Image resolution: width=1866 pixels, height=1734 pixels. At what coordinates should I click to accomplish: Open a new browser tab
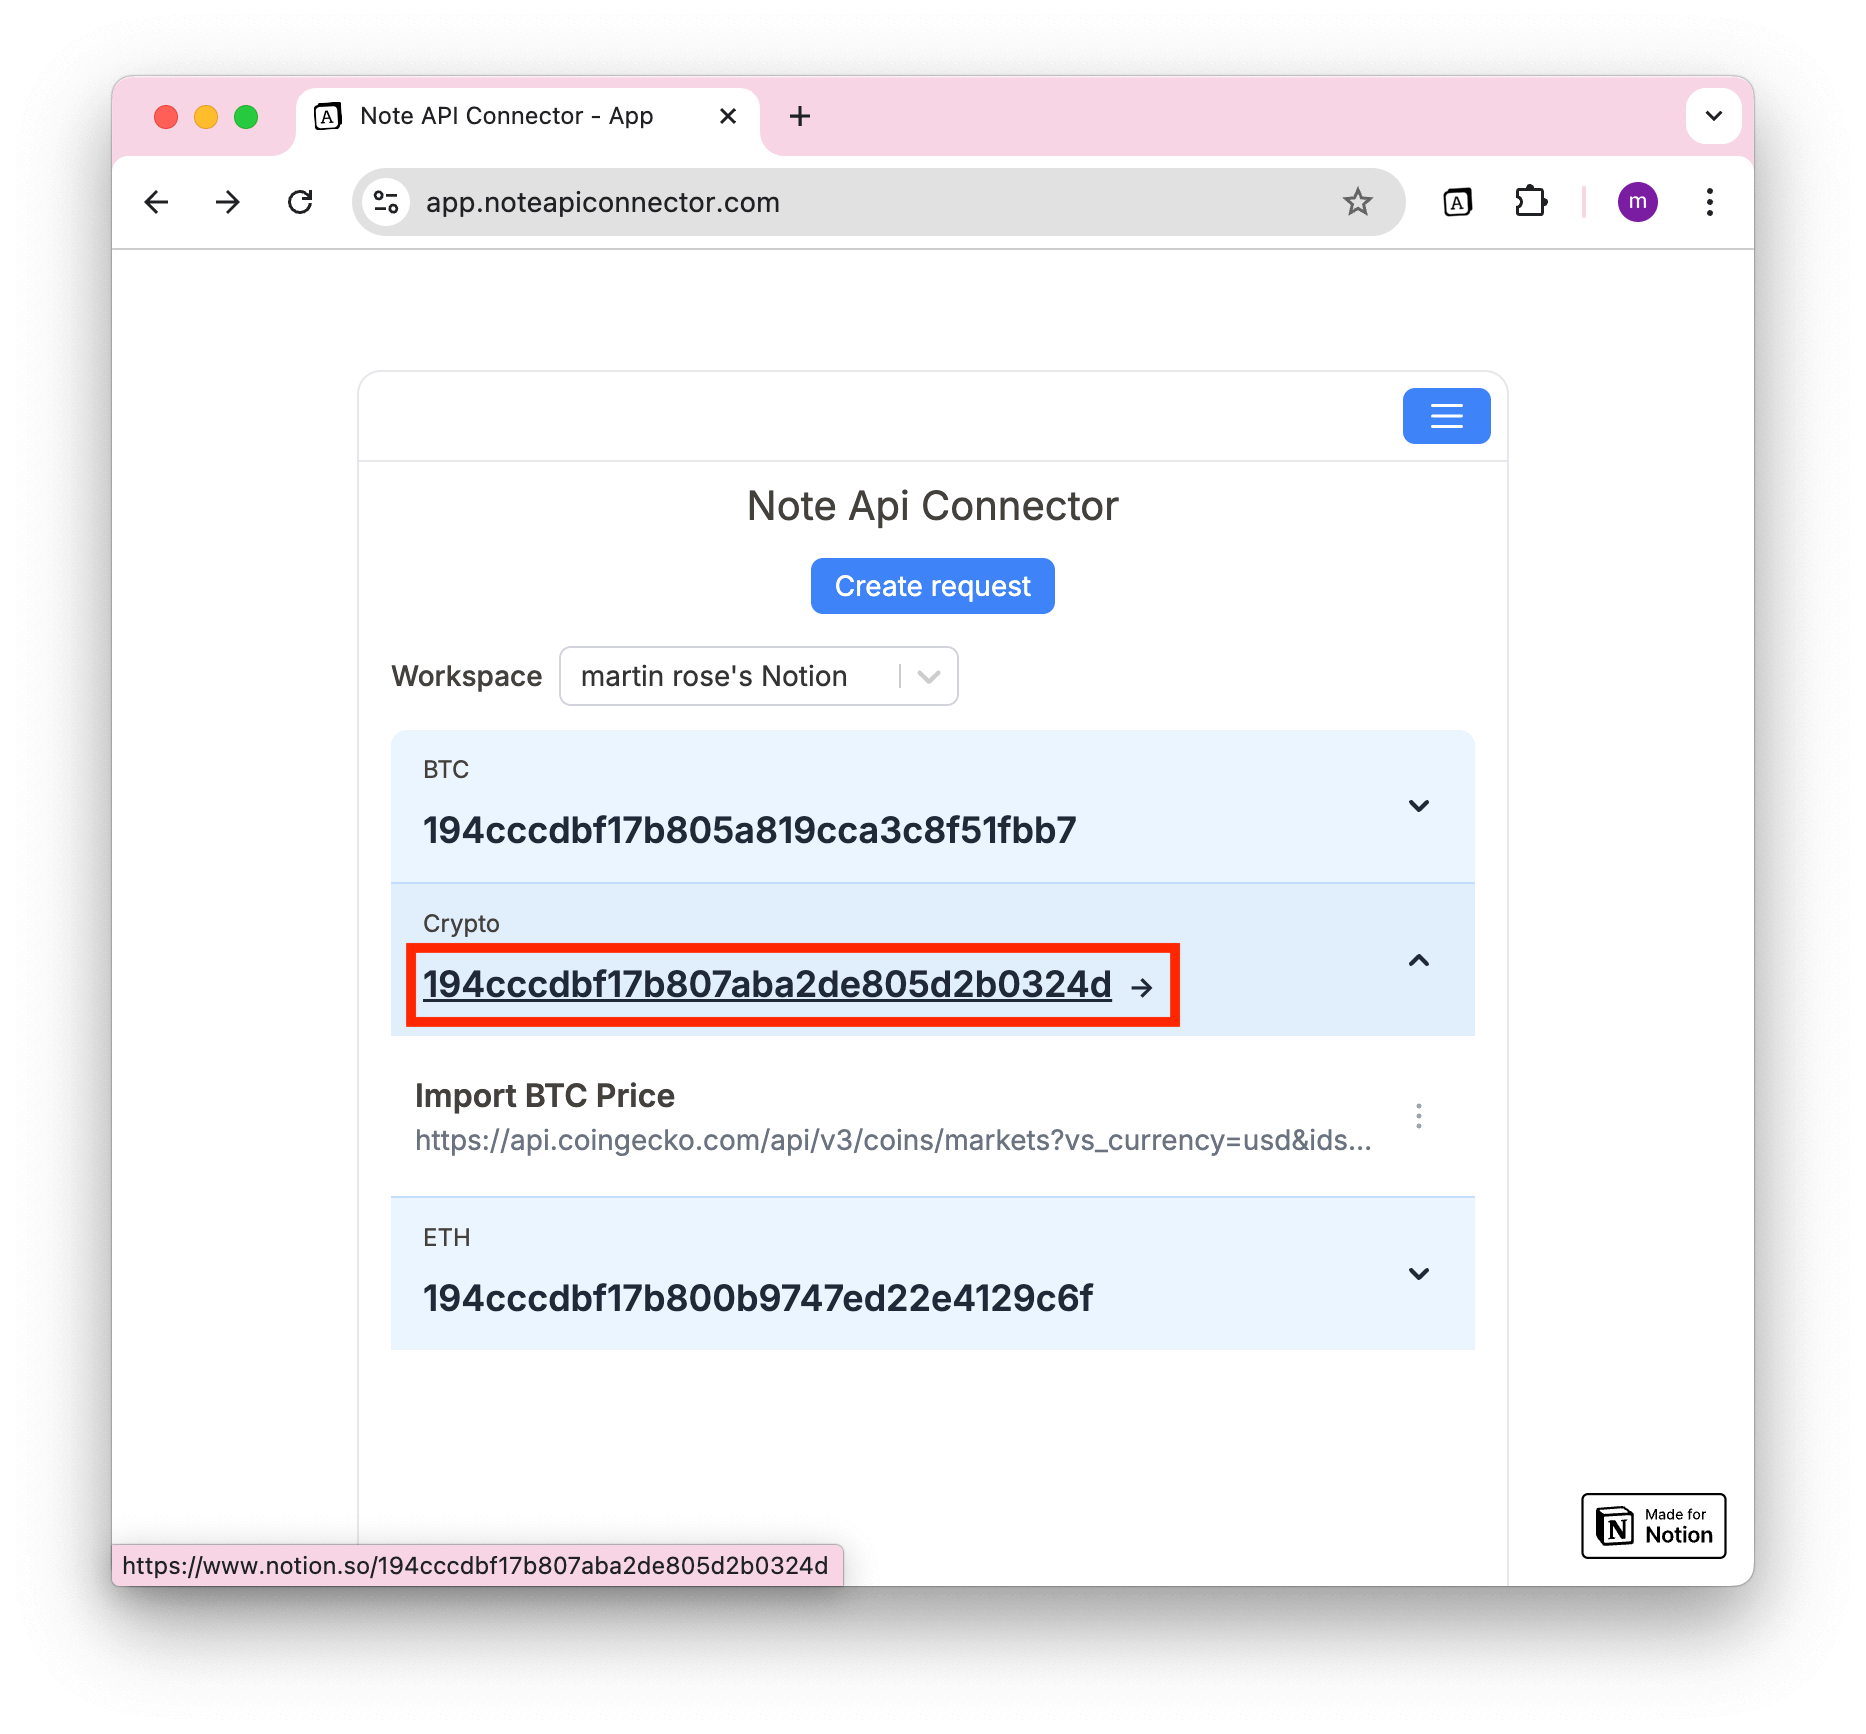pyautogui.click(x=799, y=116)
